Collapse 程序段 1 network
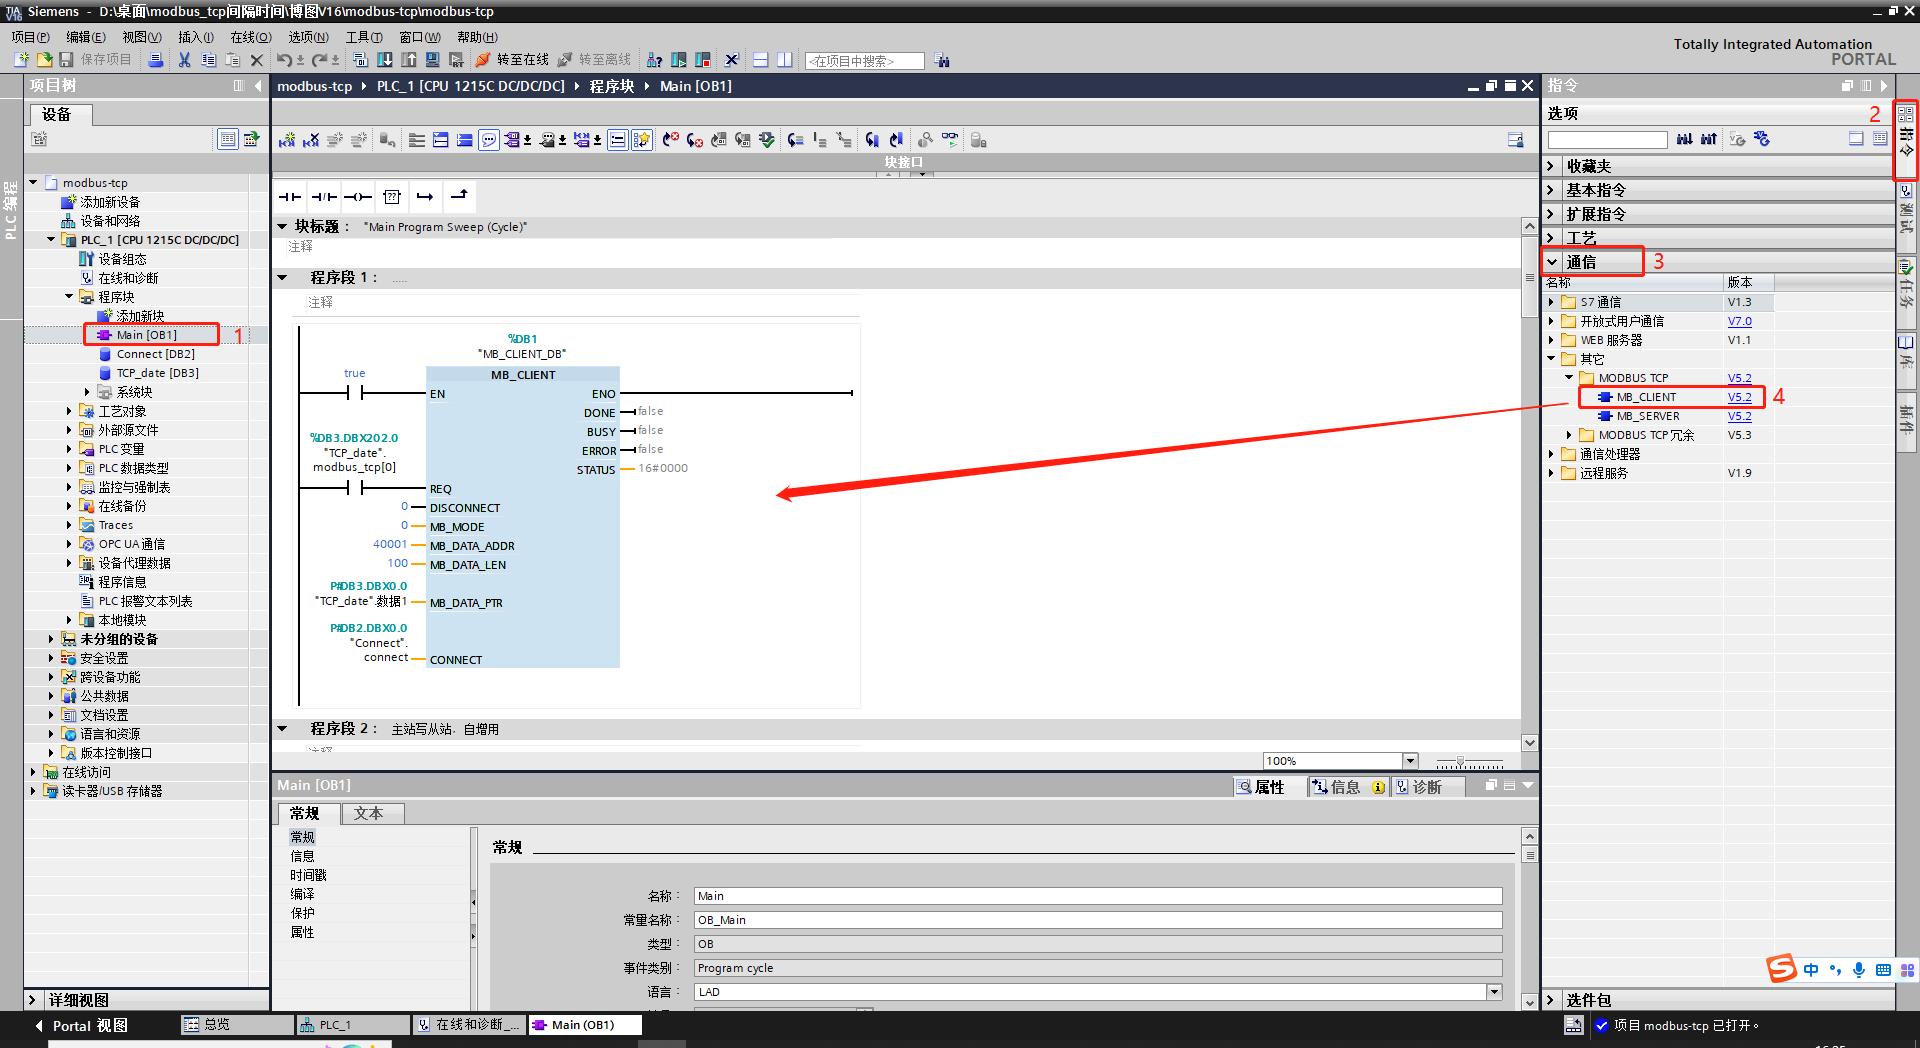Image resolution: width=1920 pixels, height=1048 pixels. pyautogui.click(x=282, y=277)
